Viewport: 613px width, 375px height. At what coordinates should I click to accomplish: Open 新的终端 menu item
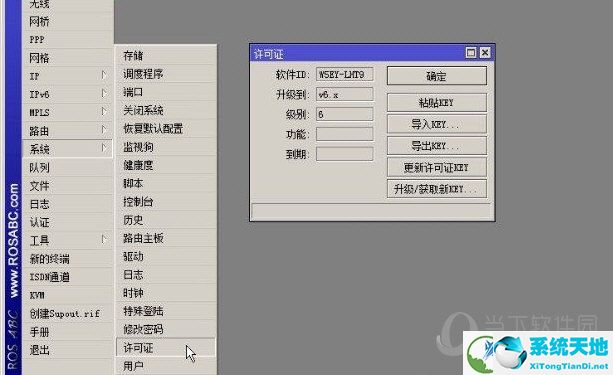click(67, 259)
